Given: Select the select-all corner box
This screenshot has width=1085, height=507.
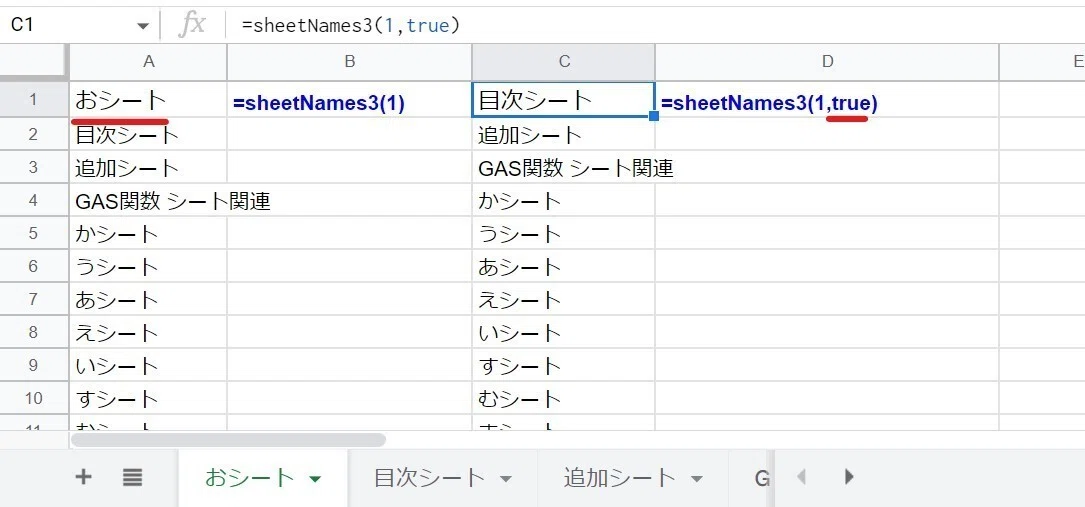Looking at the screenshot, I should (34, 62).
